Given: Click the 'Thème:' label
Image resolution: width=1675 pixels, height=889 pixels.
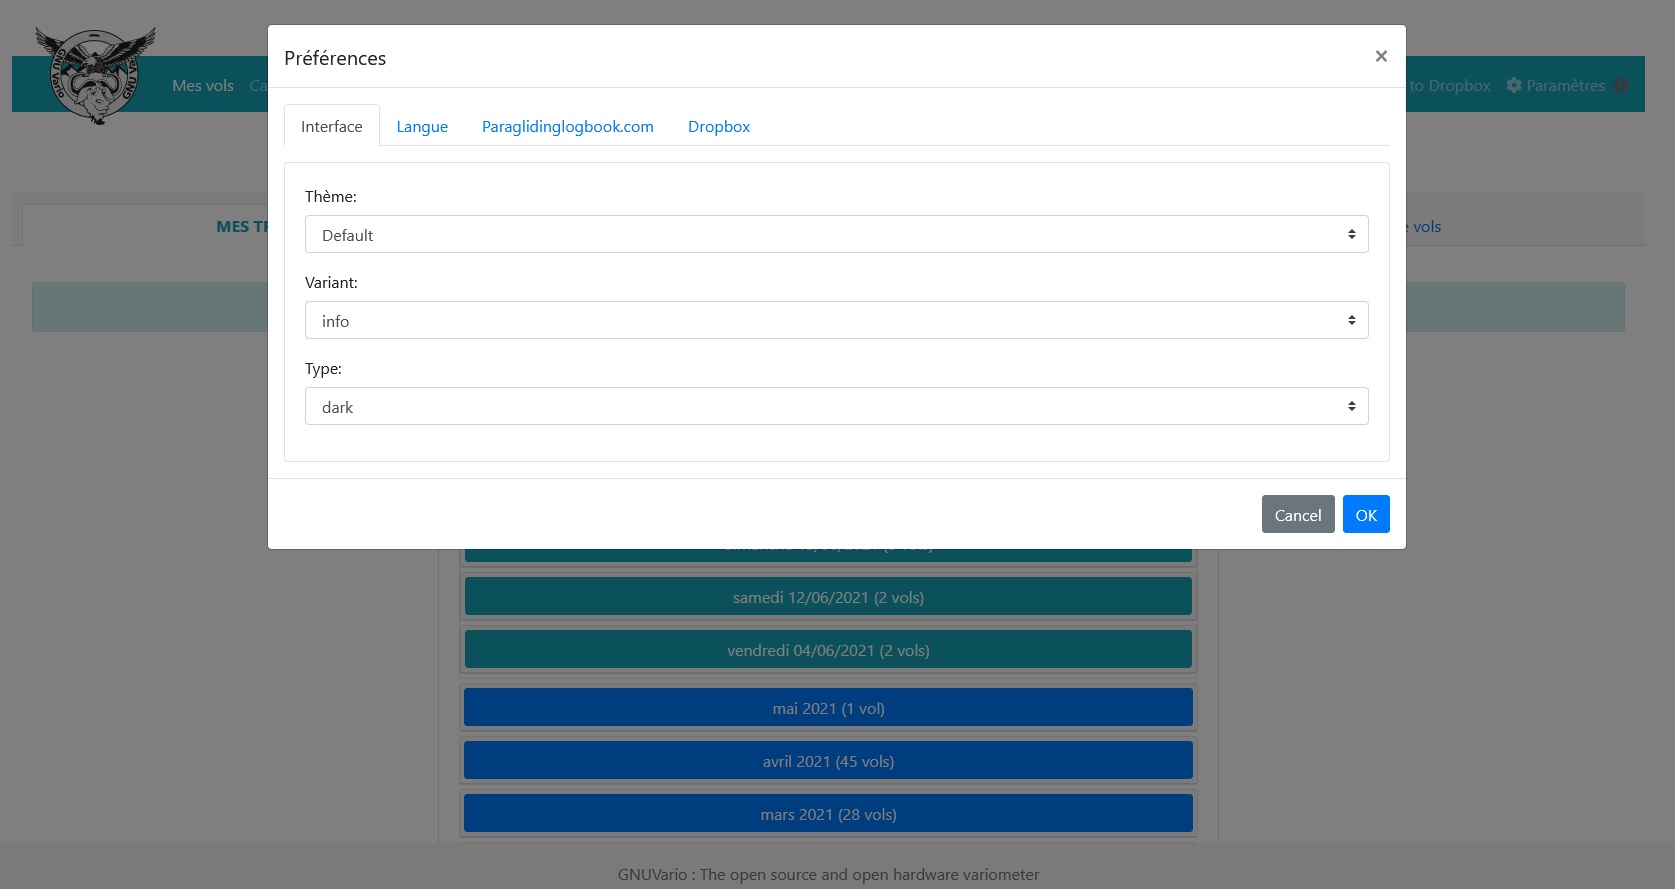Looking at the screenshot, I should pos(331,196).
